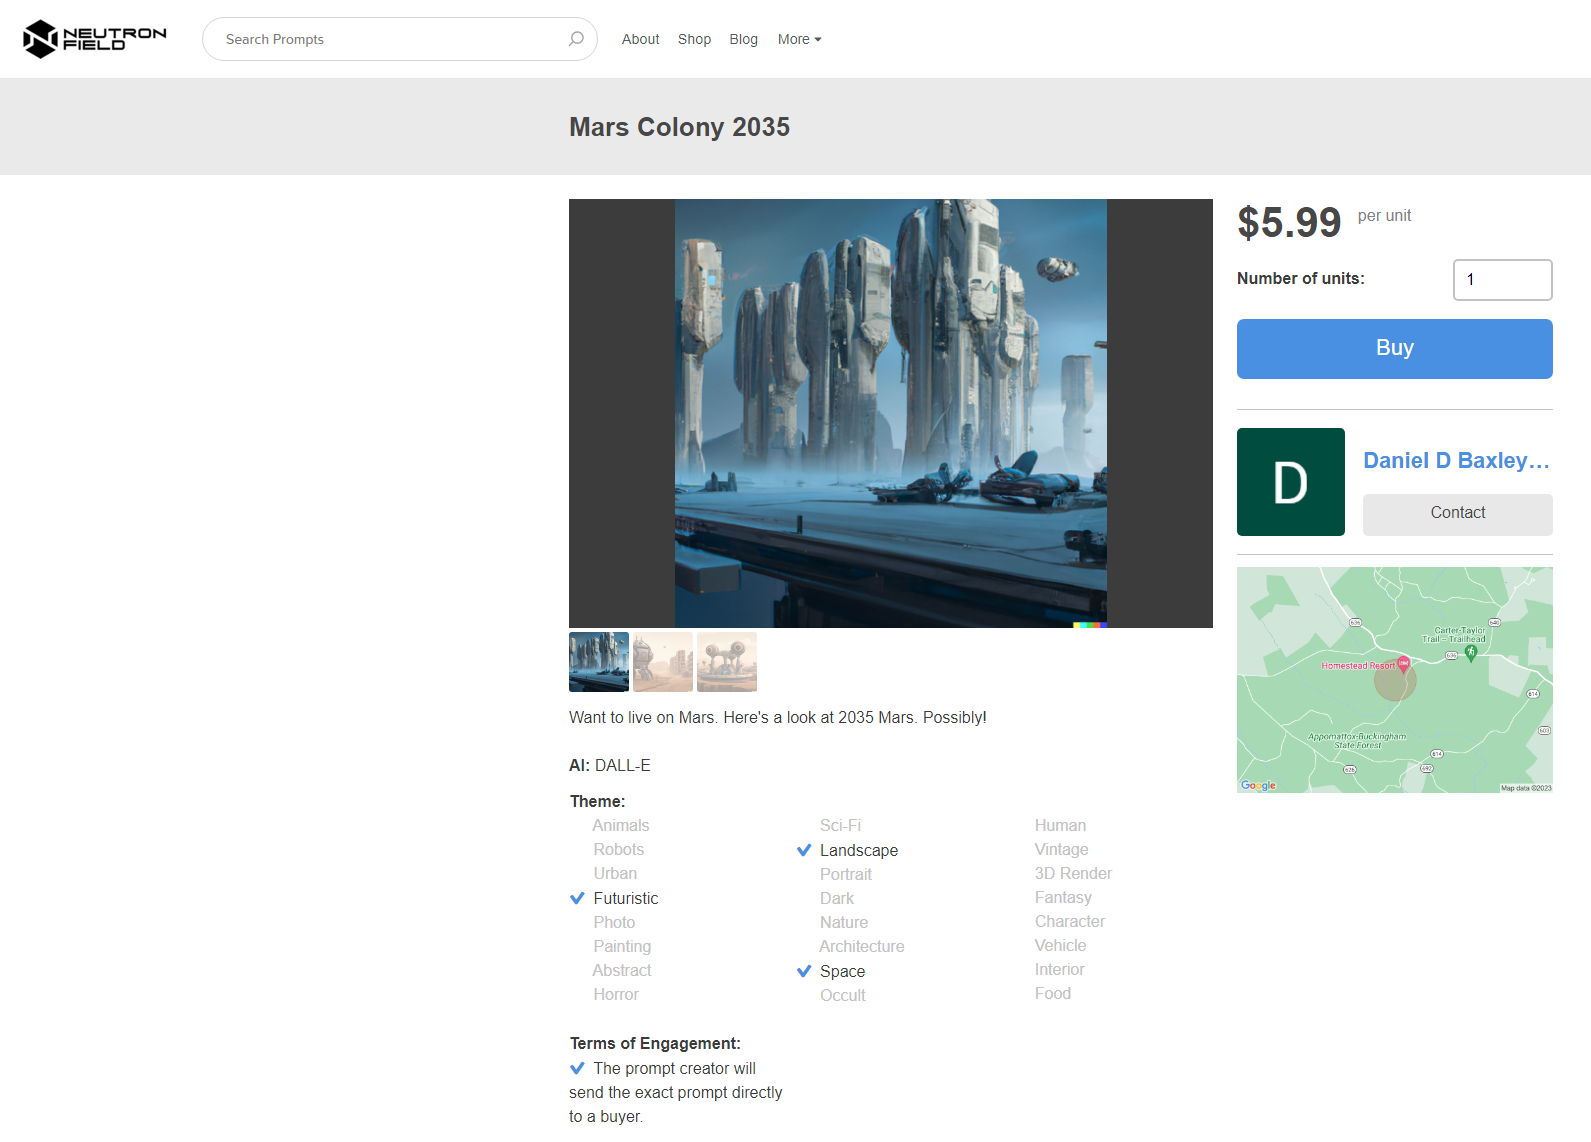
Task: Click the search magnifier icon
Action: (576, 39)
